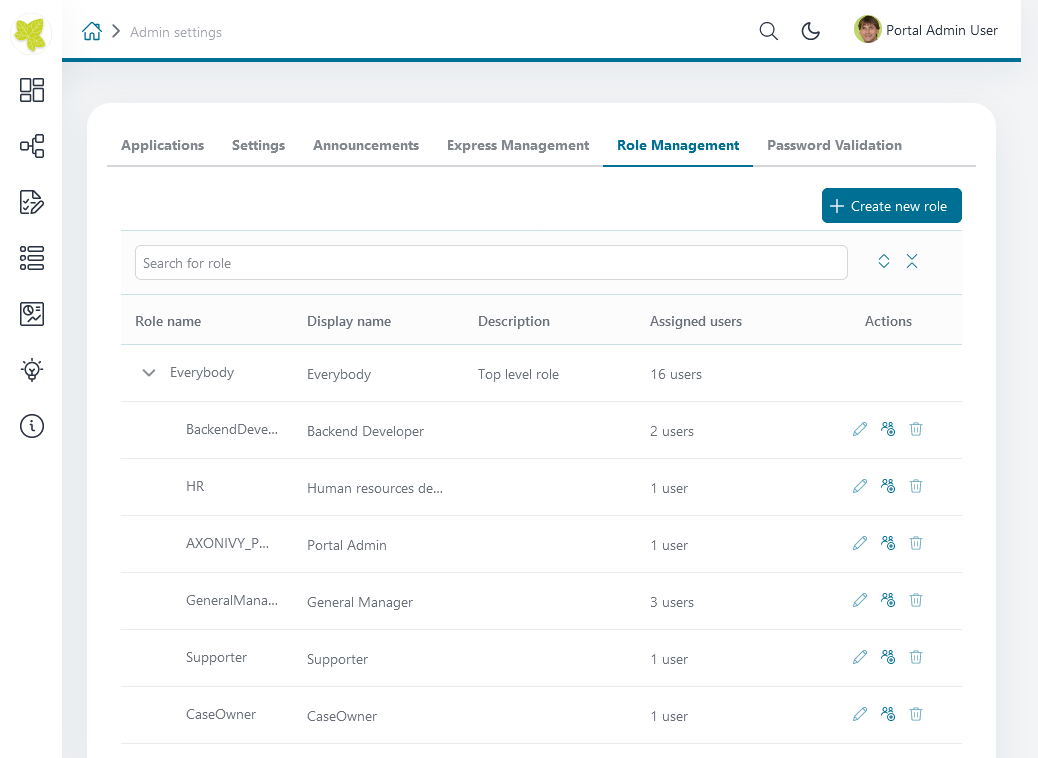Open the statistics chart sidebar icon
Screen dimensions: 1038x758
tap(32, 314)
